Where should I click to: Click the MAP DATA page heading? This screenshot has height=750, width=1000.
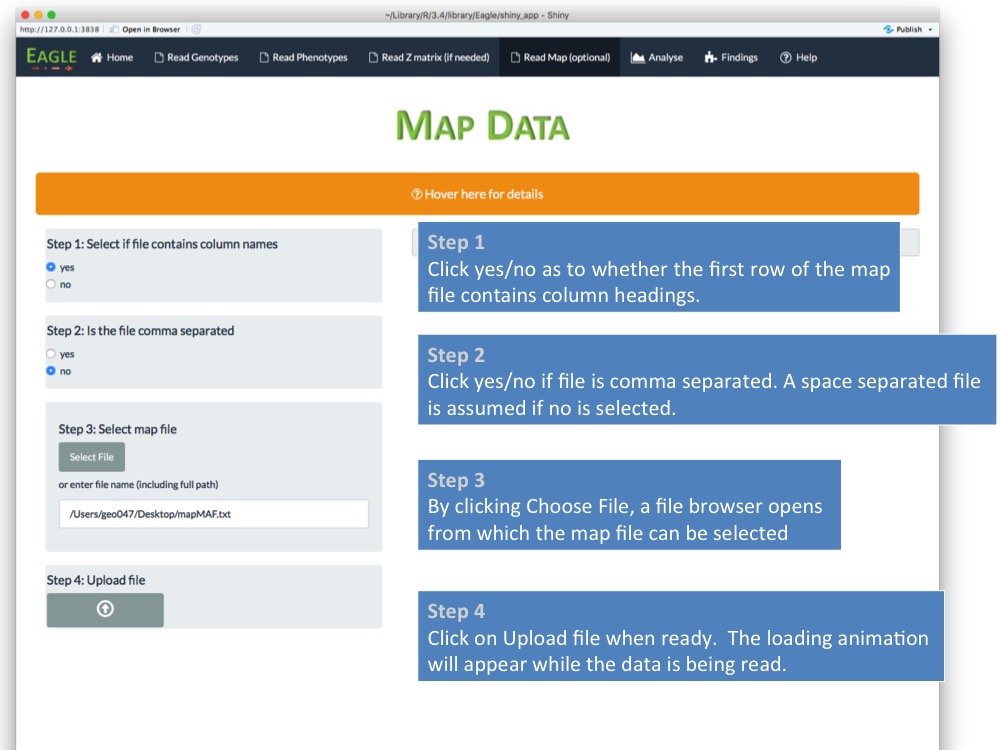482,125
